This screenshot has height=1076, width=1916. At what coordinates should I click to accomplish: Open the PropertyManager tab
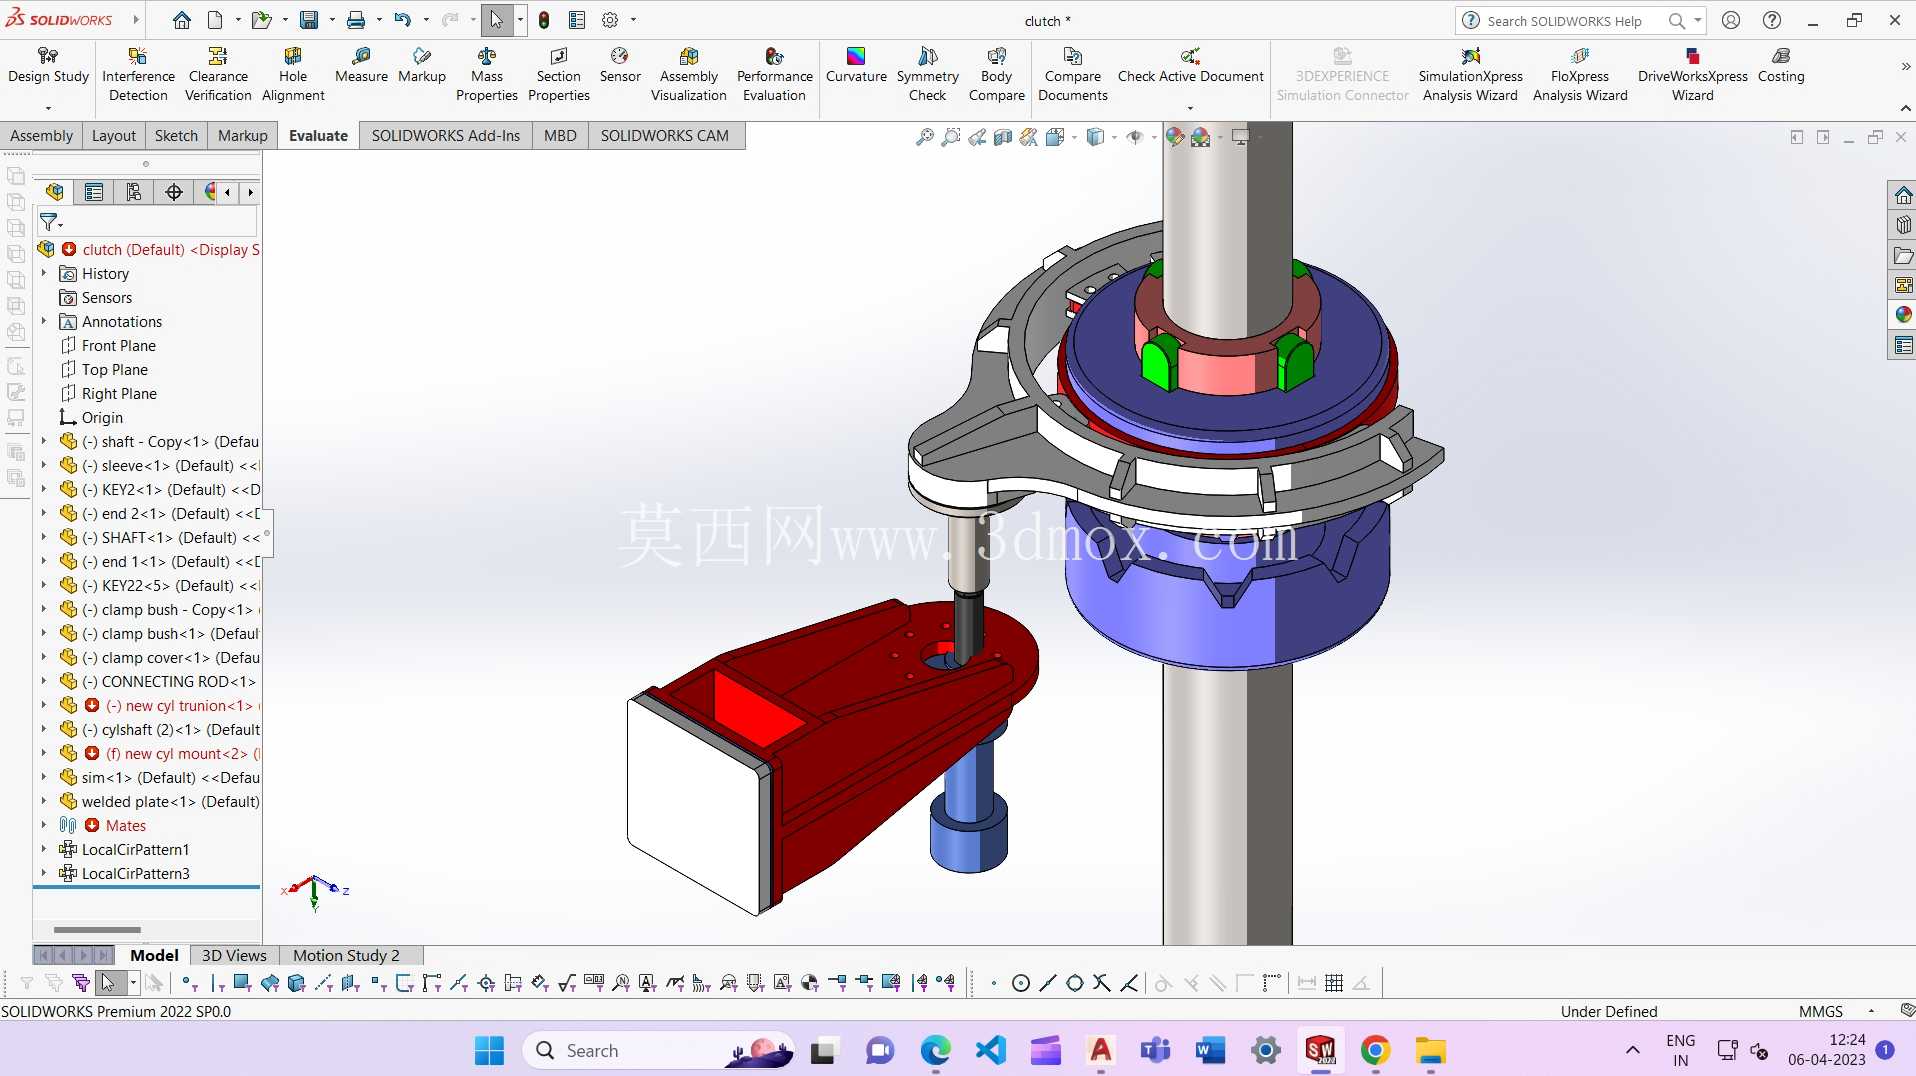pyautogui.click(x=94, y=192)
